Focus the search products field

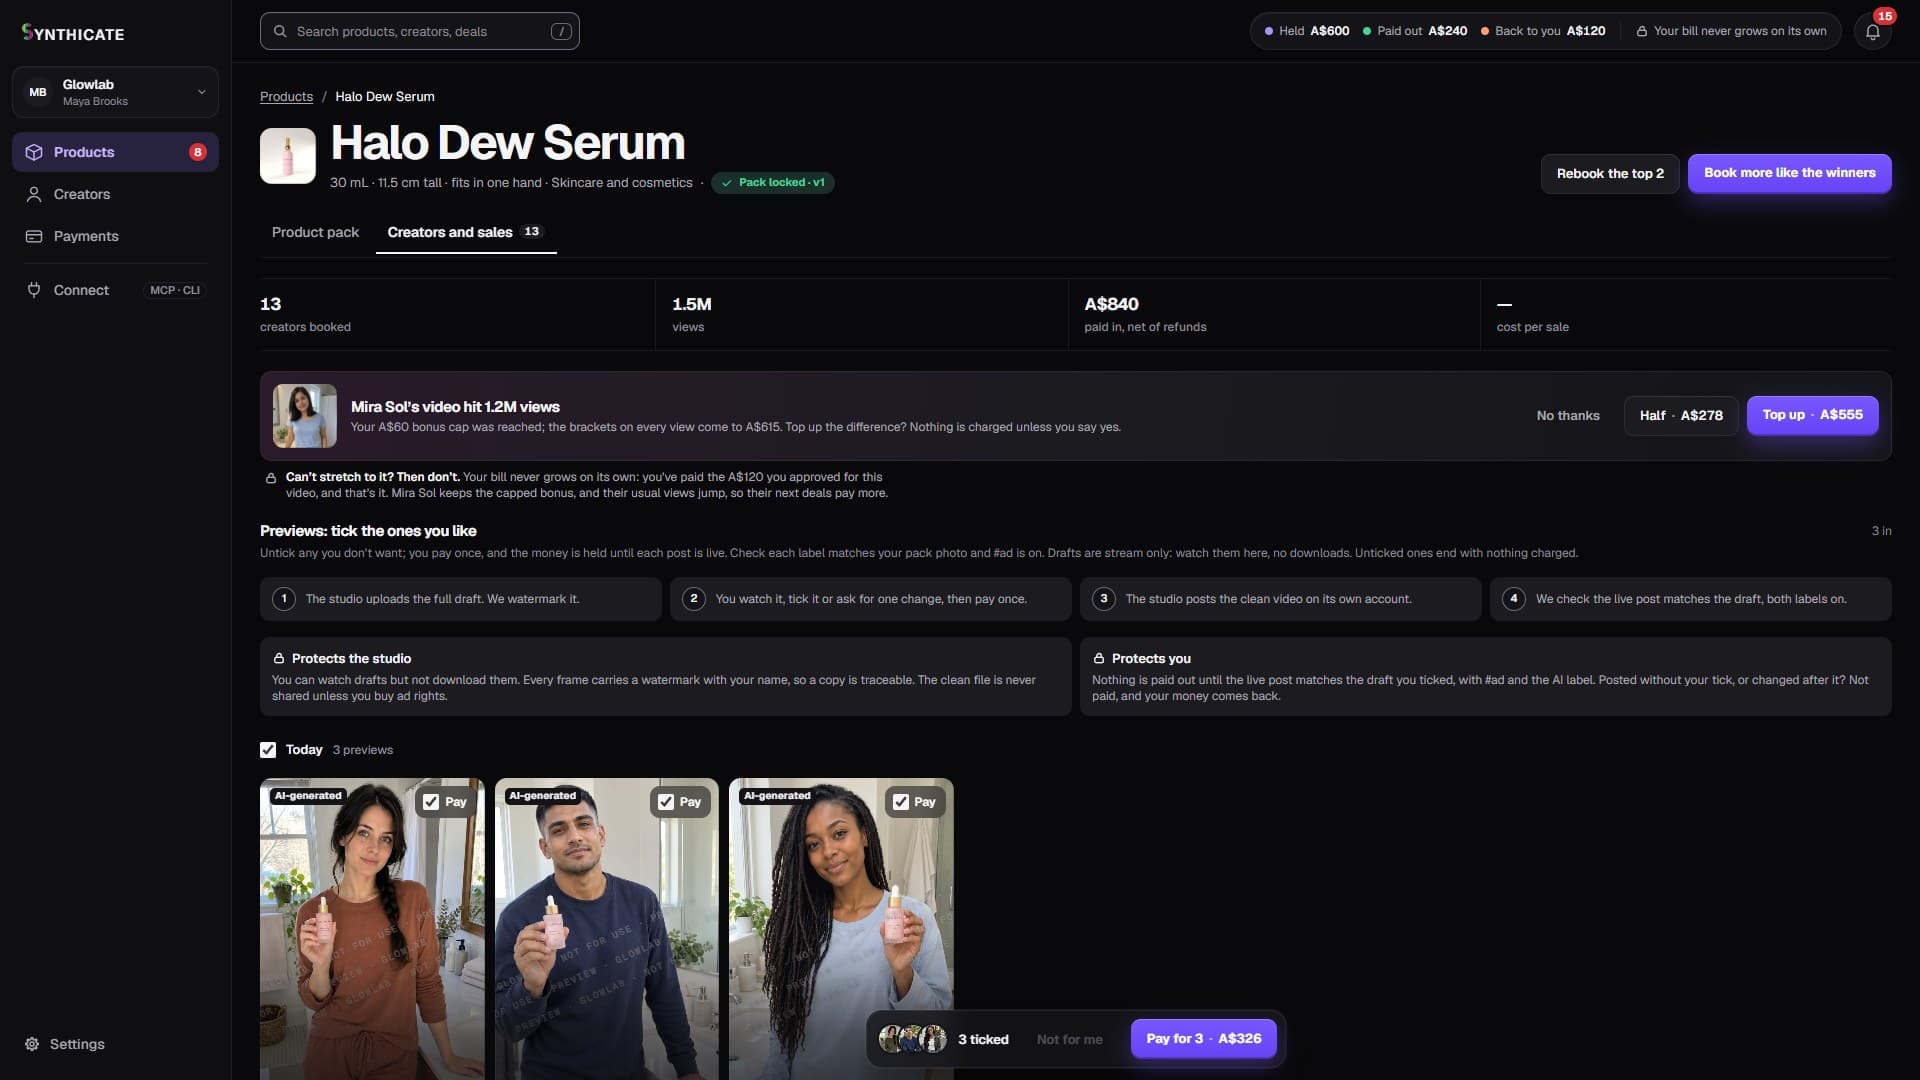420,31
